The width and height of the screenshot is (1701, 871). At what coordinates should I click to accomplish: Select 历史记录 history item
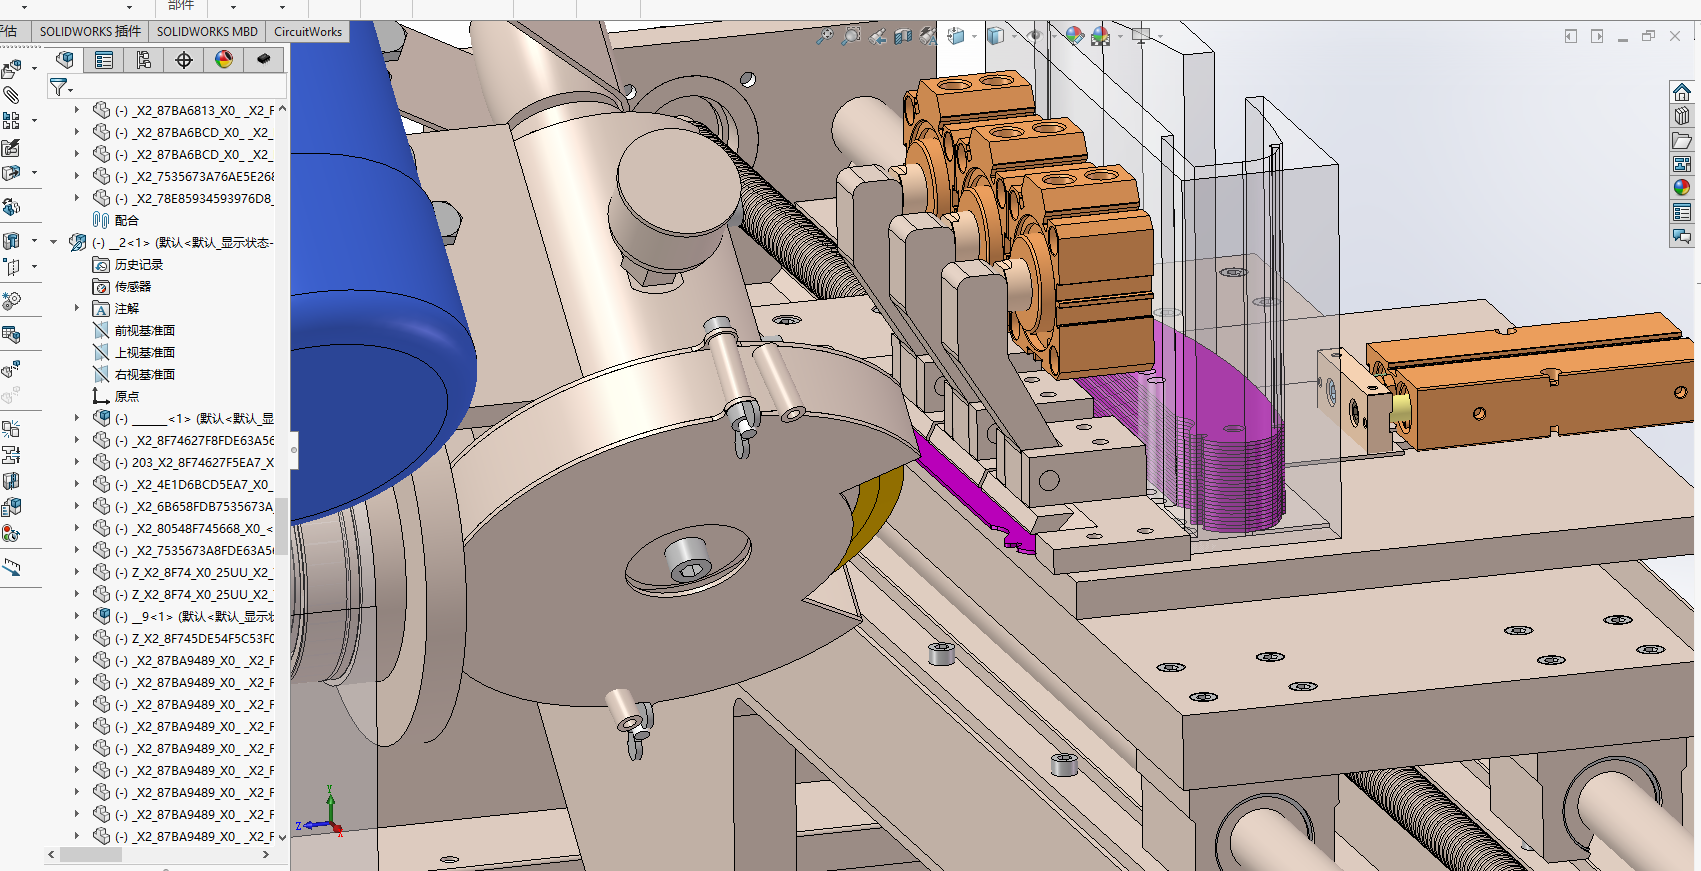coord(128,264)
